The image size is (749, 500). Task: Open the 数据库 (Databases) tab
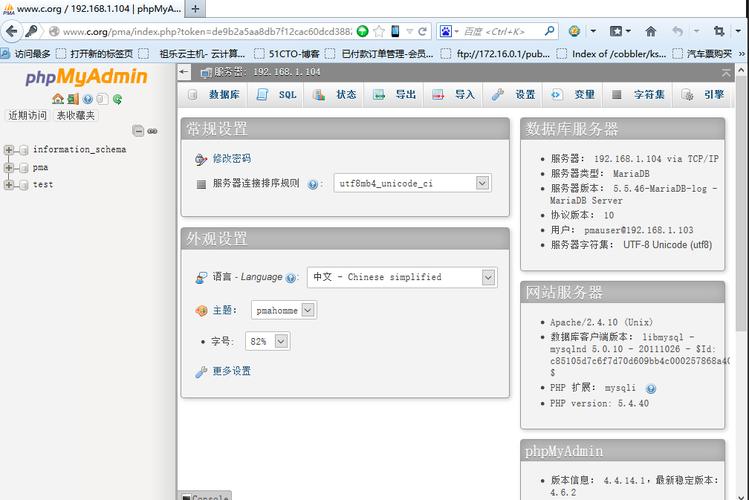(x=214, y=95)
